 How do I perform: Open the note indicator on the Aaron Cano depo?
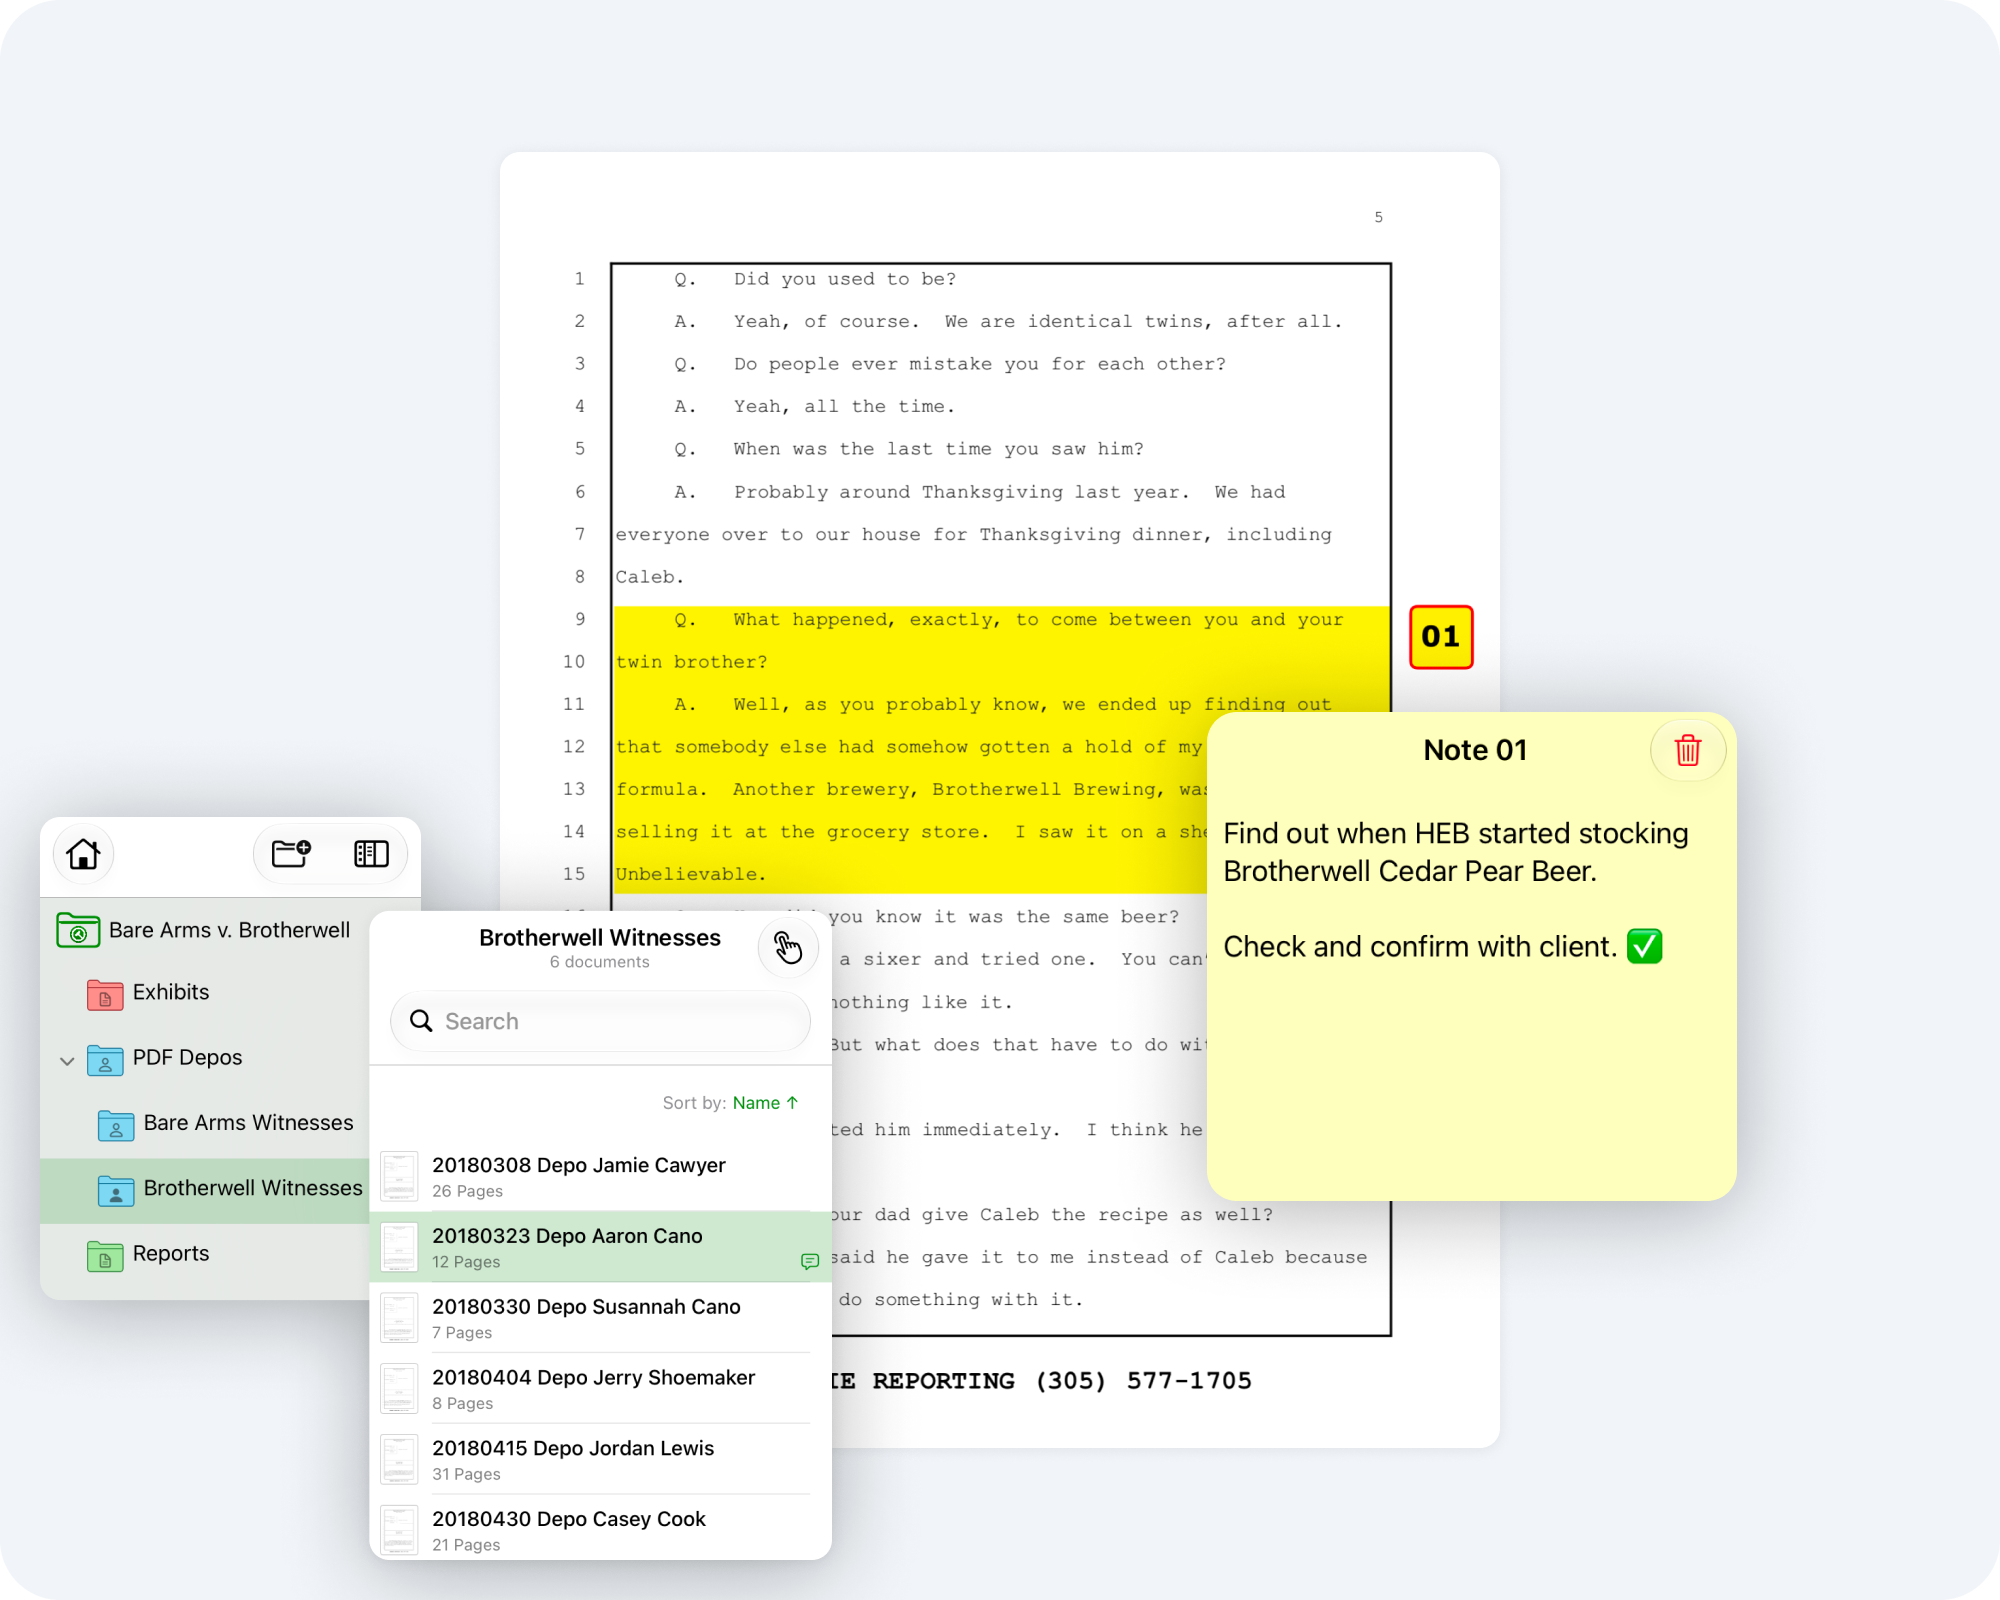point(810,1262)
